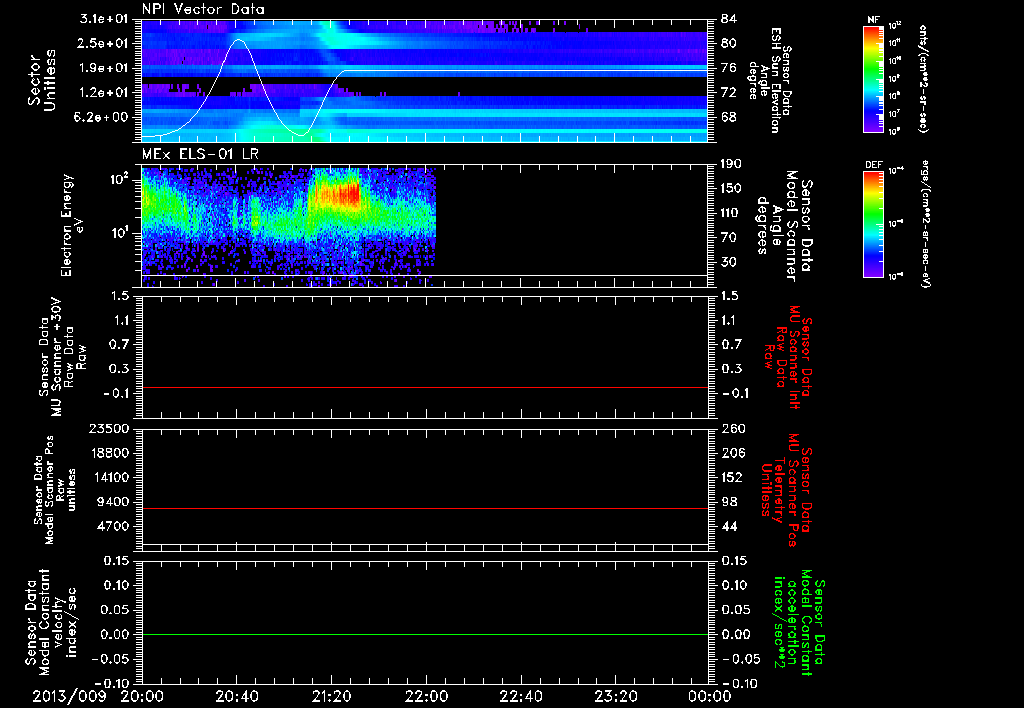Viewport: 1024px width, 708px height.
Task: Click the 44 telemetry tick value
Action: (x=729, y=526)
